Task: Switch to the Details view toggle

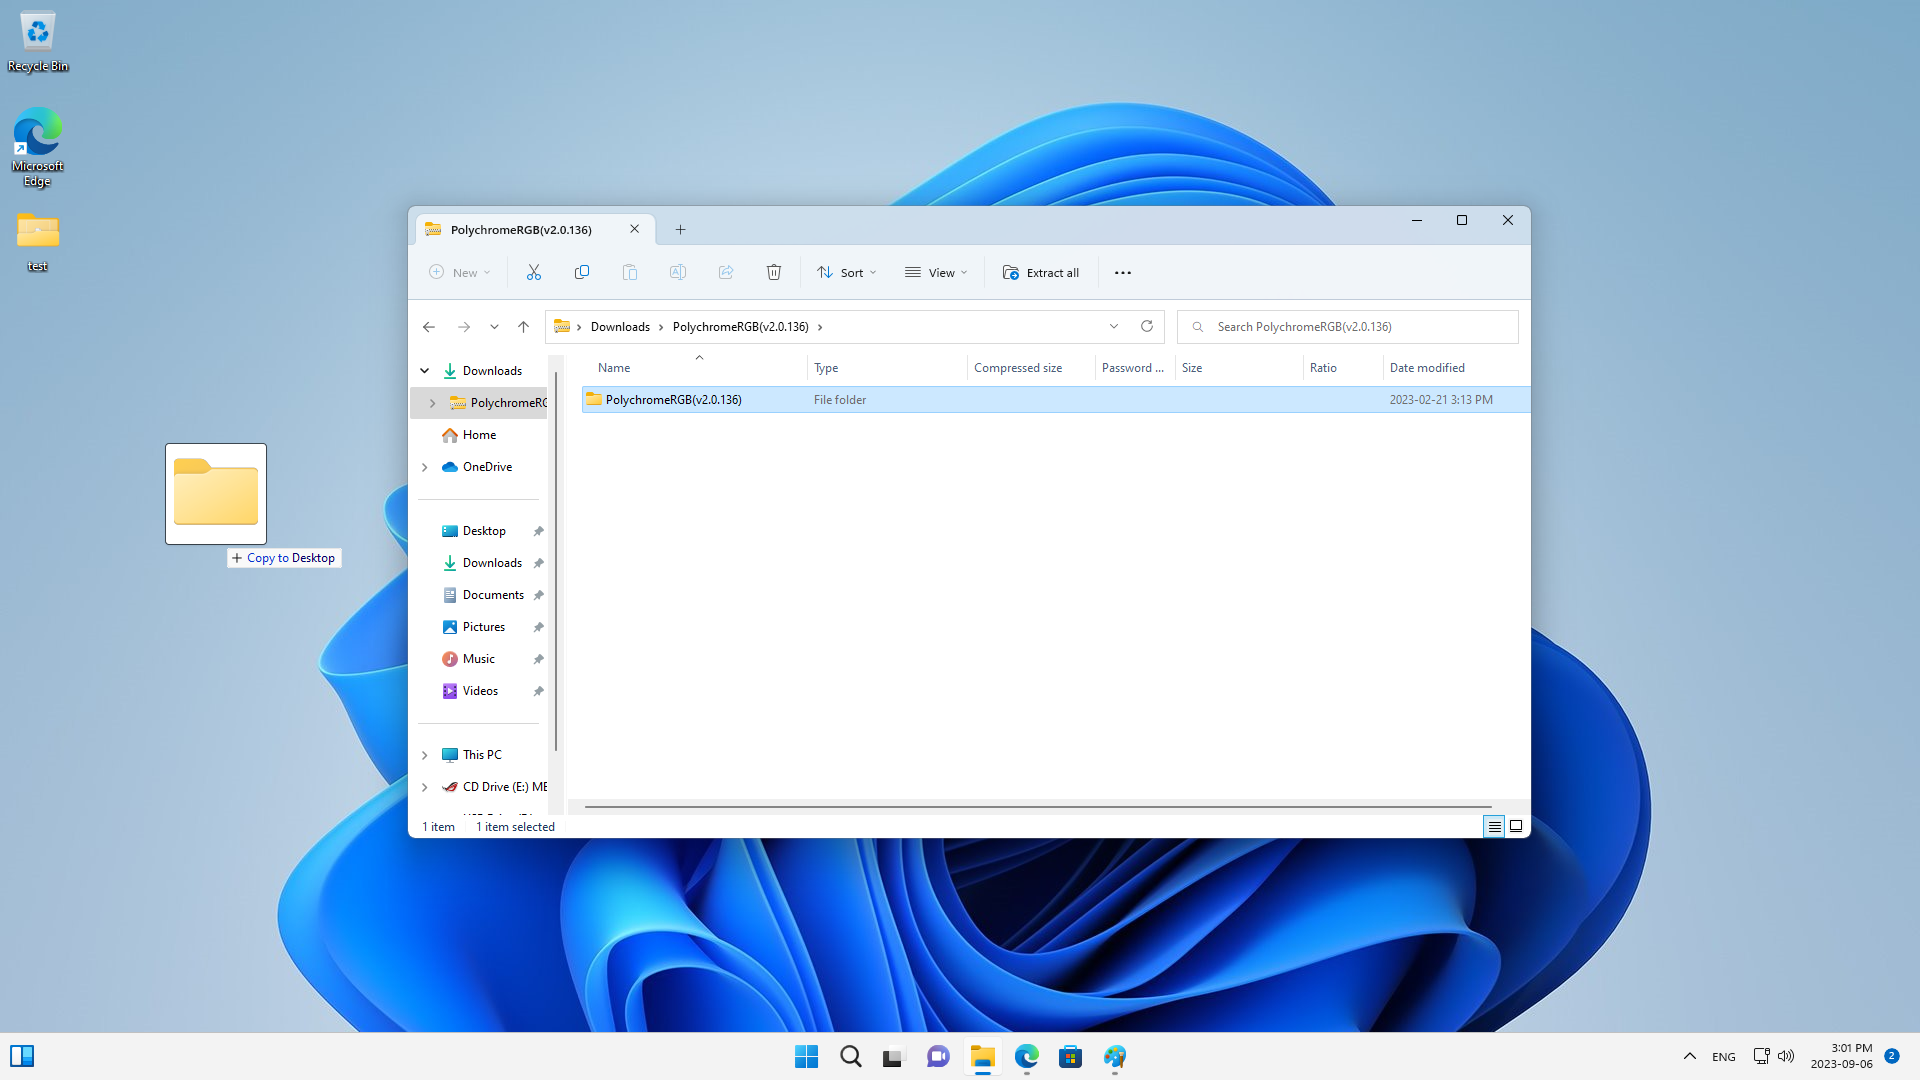Action: pos(1494,825)
